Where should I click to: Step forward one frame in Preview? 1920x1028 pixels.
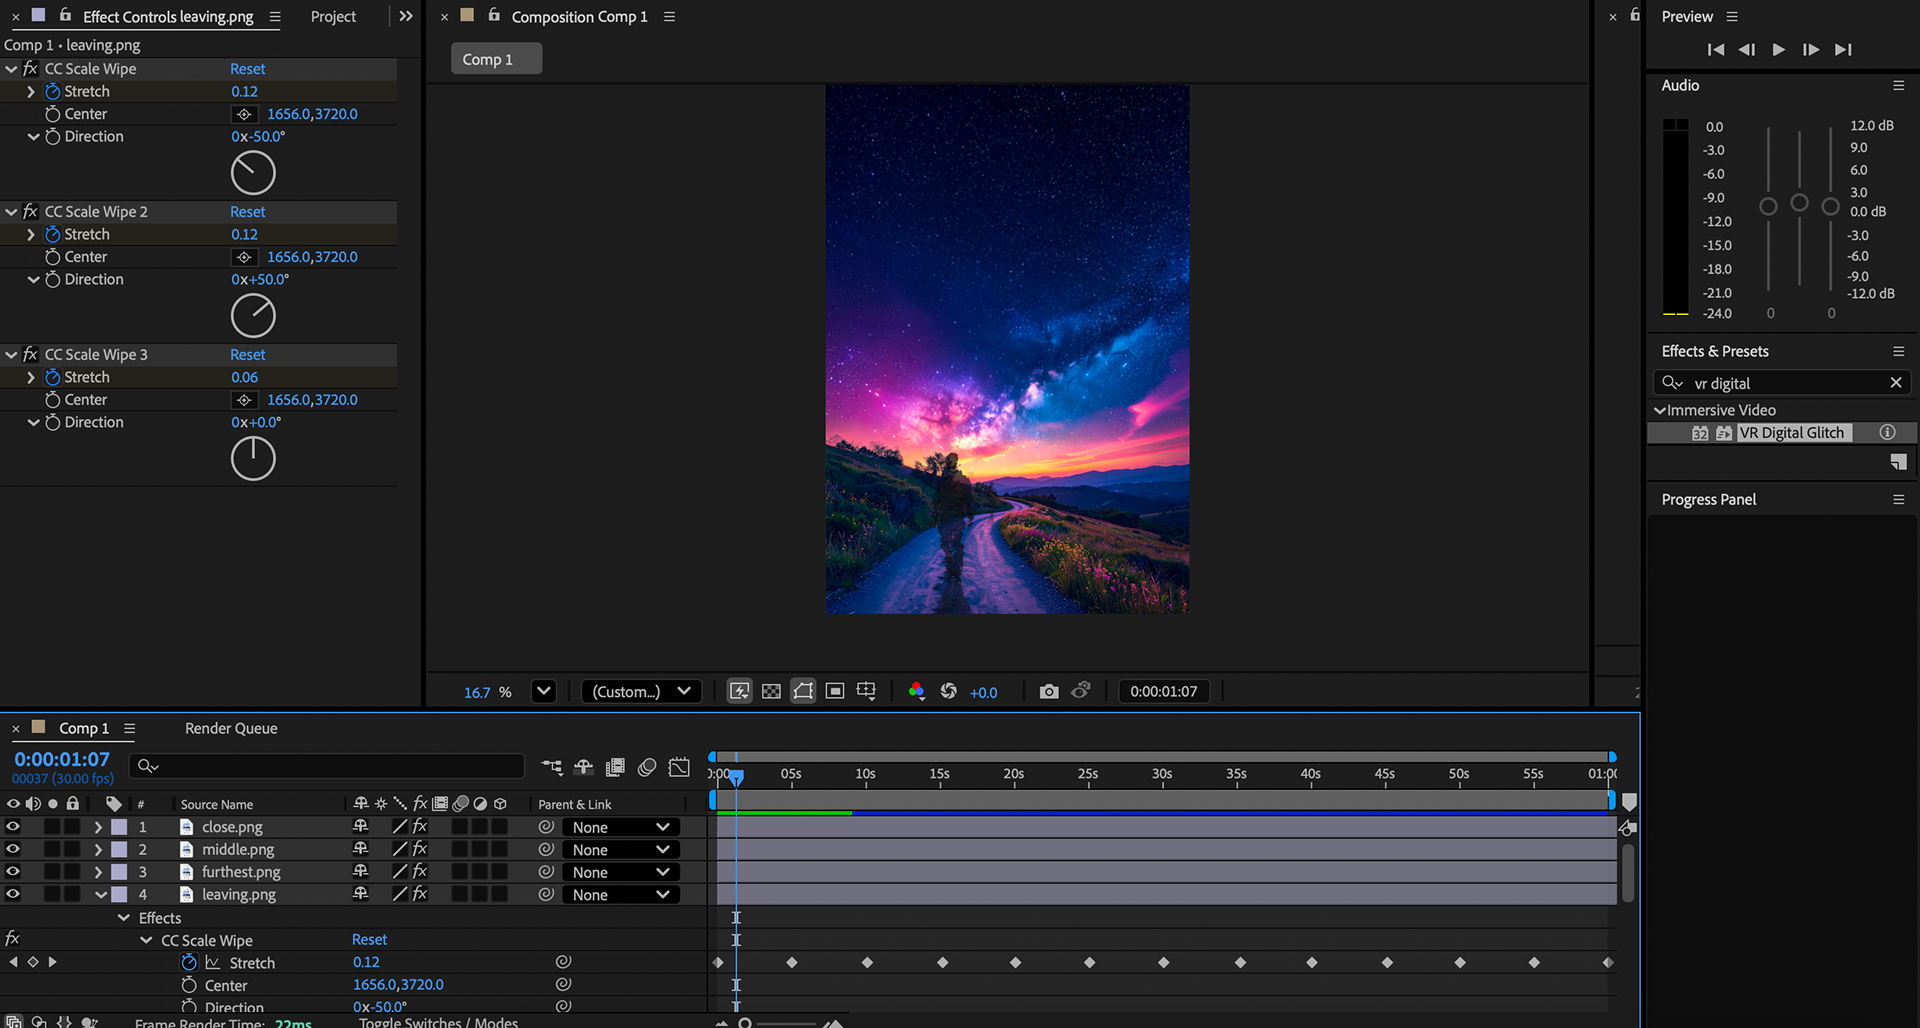coord(1811,49)
